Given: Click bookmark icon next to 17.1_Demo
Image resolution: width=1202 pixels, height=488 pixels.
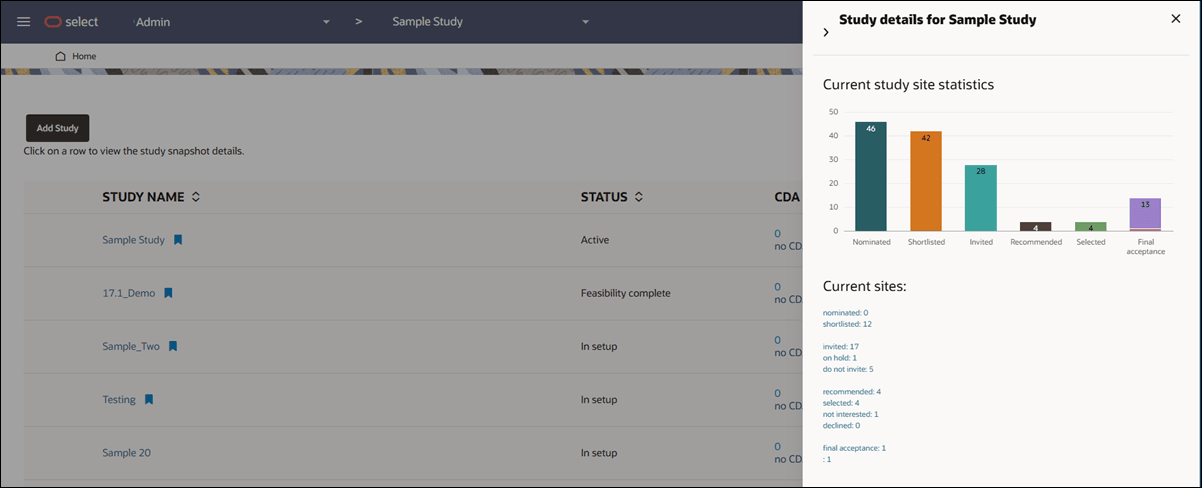Looking at the screenshot, I should coord(168,293).
